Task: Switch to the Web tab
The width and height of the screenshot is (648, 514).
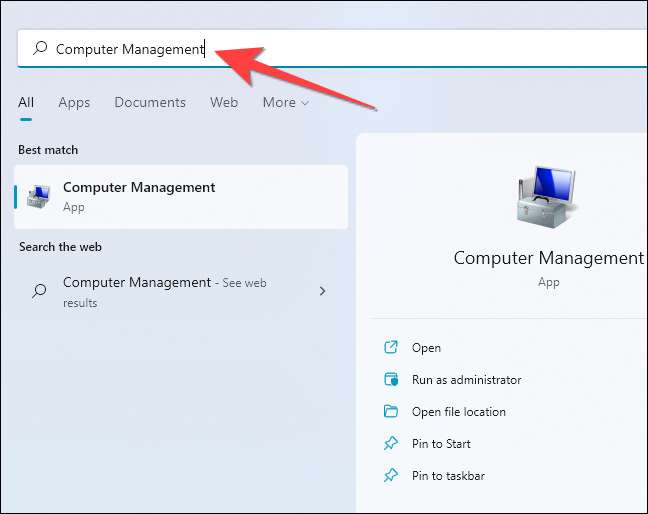Action: coord(224,102)
